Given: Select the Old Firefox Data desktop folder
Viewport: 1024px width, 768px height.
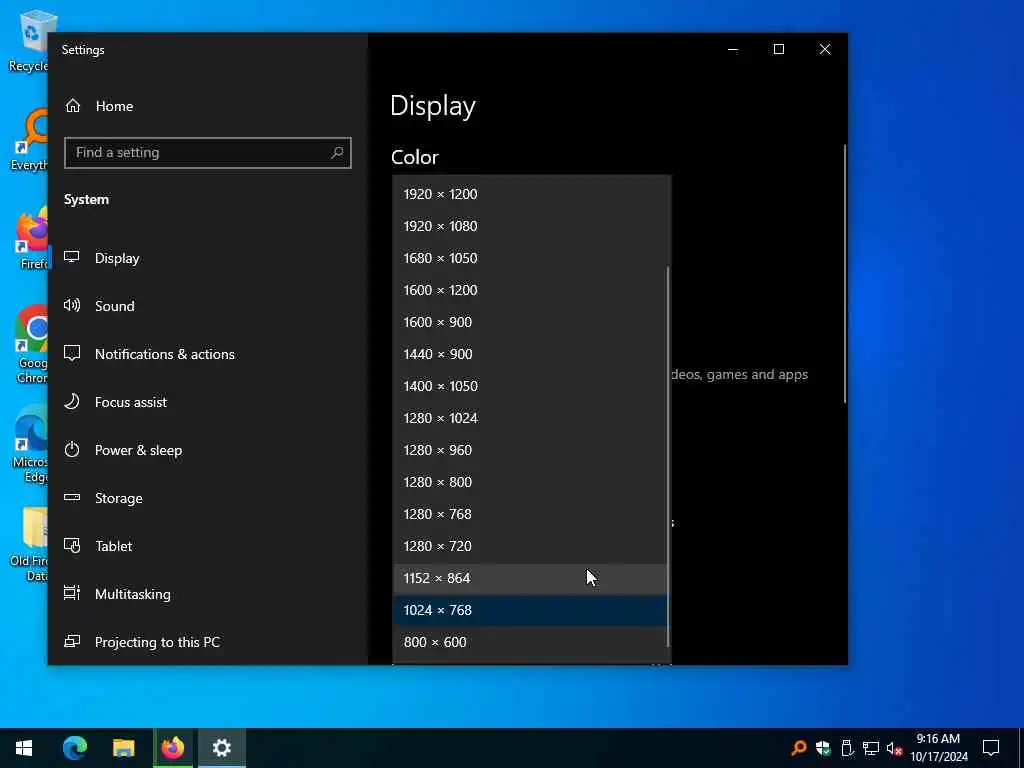Looking at the screenshot, I should pos(29,544).
